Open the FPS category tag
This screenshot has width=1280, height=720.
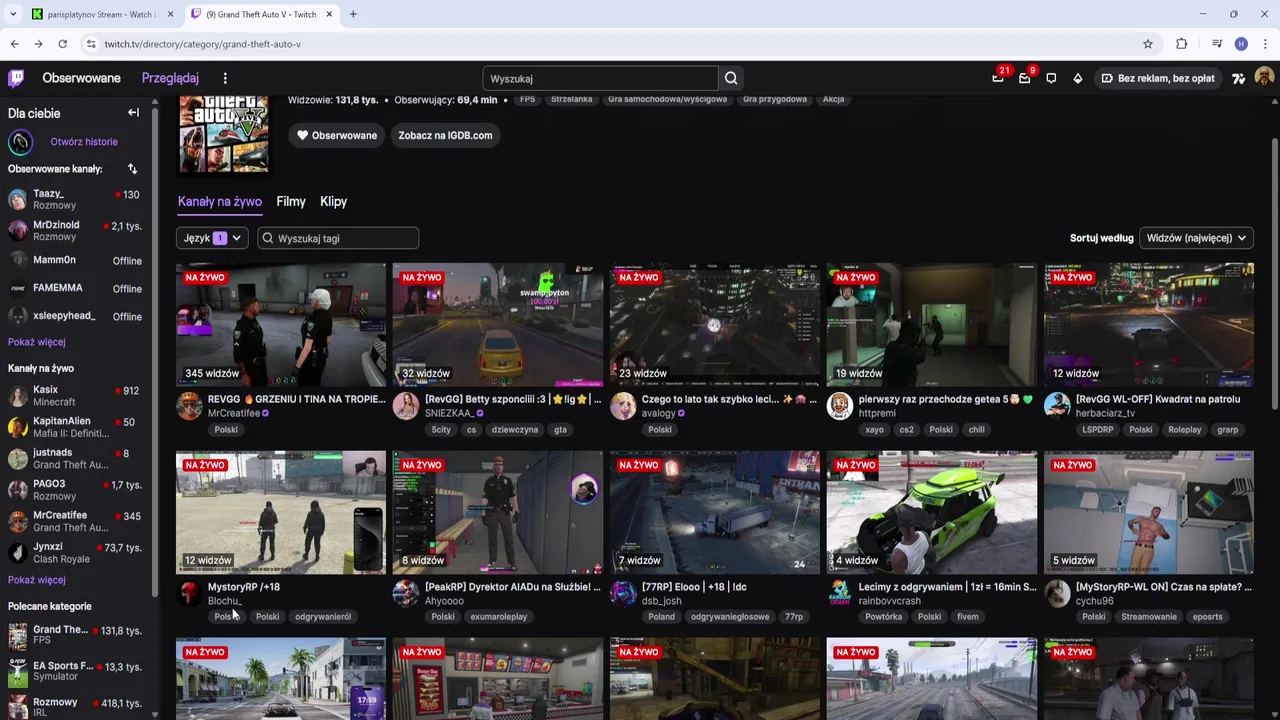(527, 99)
